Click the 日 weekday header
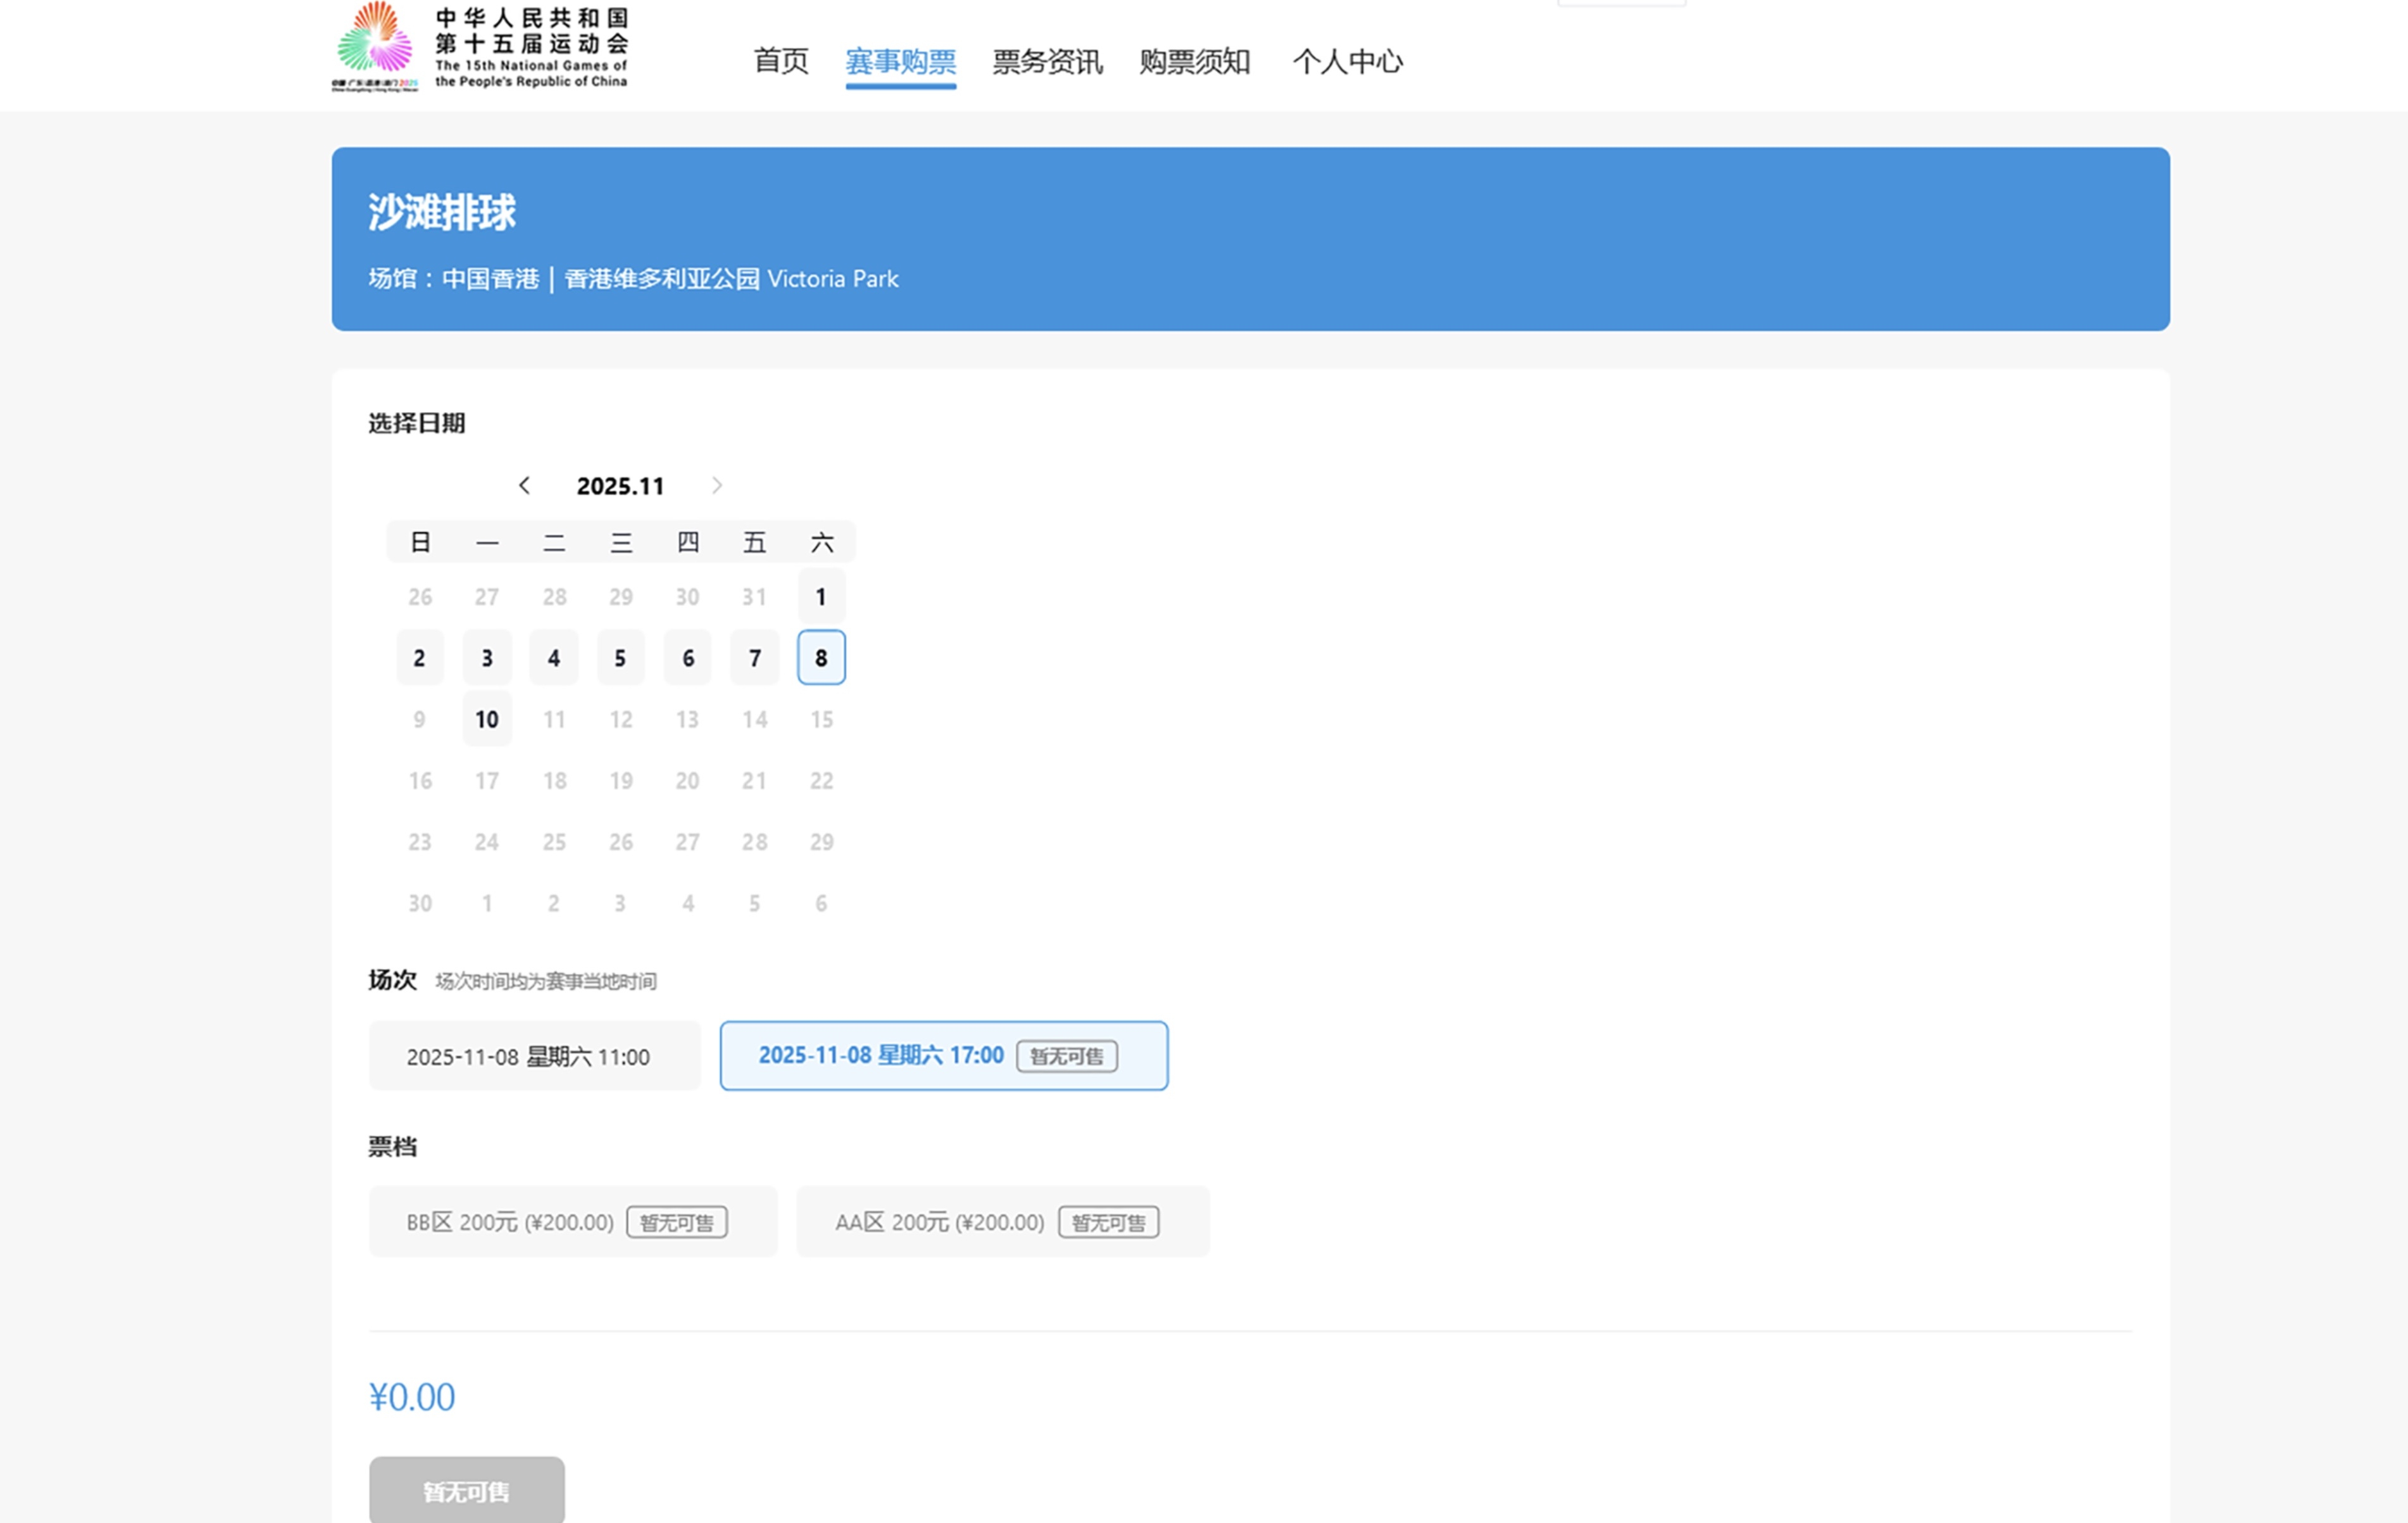 [420, 543]
